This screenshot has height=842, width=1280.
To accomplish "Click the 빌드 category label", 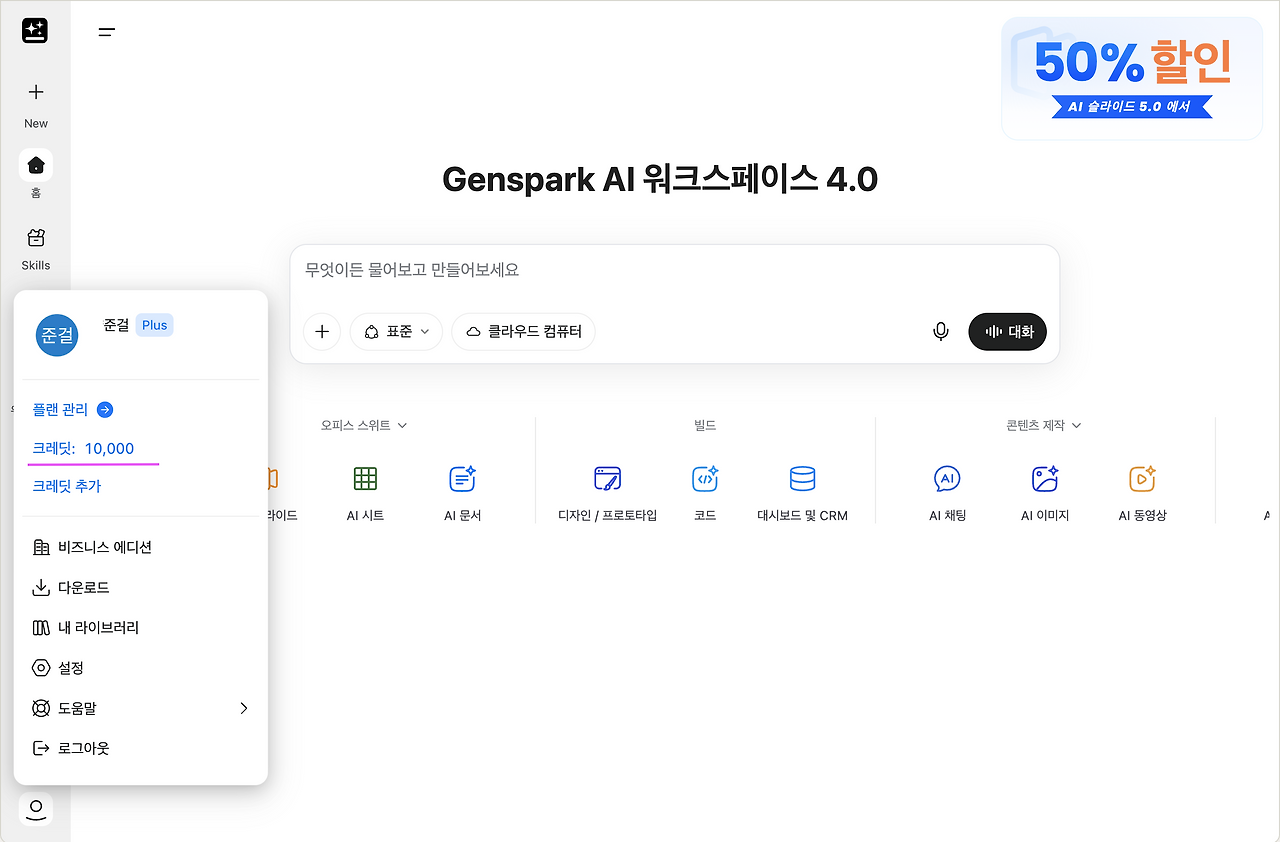I will (x=705, y=425).
